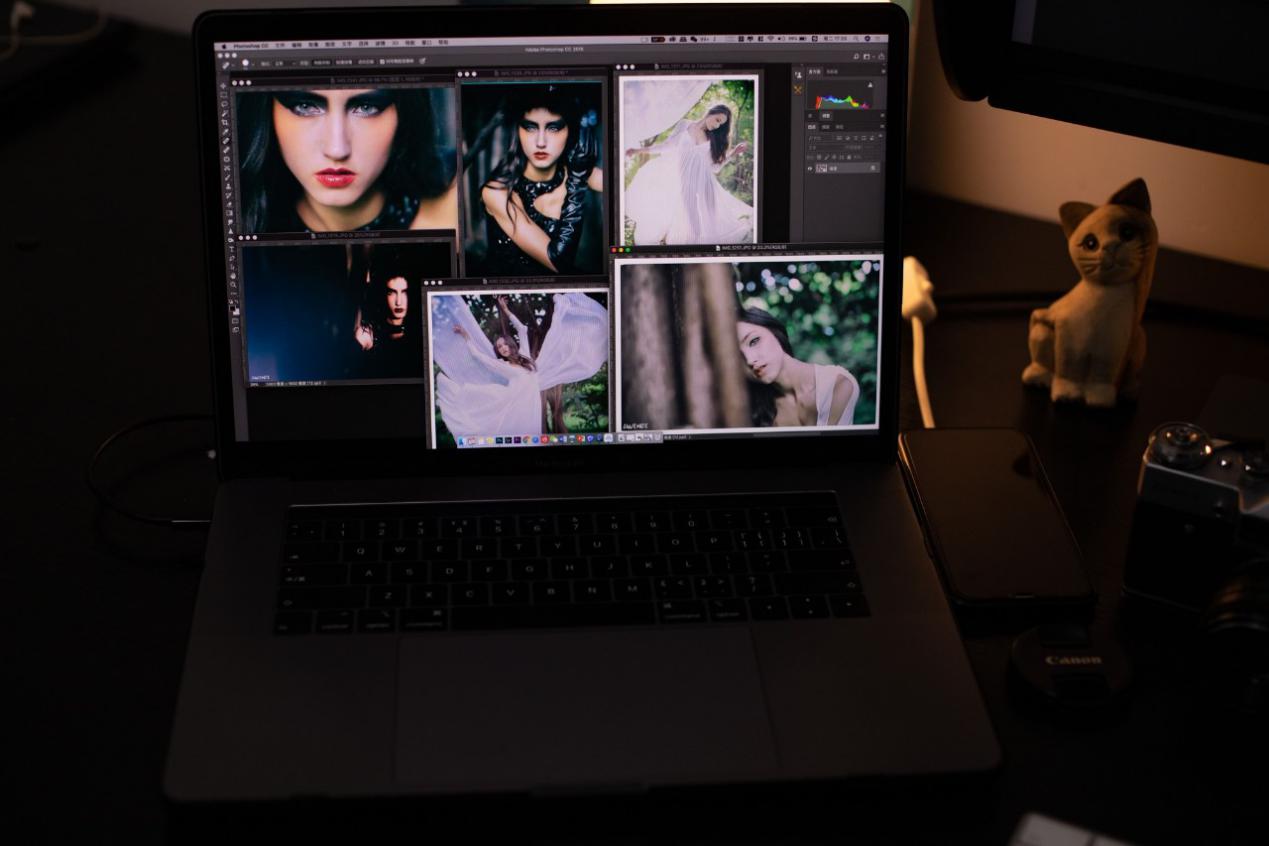The height and width of the screenshot is (846, 1269).
Task: Open Google Chrome from the Dock
Action: pyautogui.click(x=526, y=440)
